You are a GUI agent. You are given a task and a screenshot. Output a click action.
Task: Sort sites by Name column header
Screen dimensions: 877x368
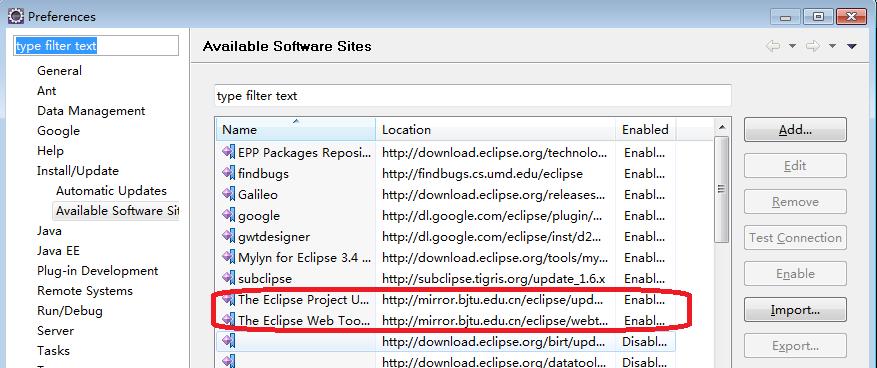coord(296,129)
